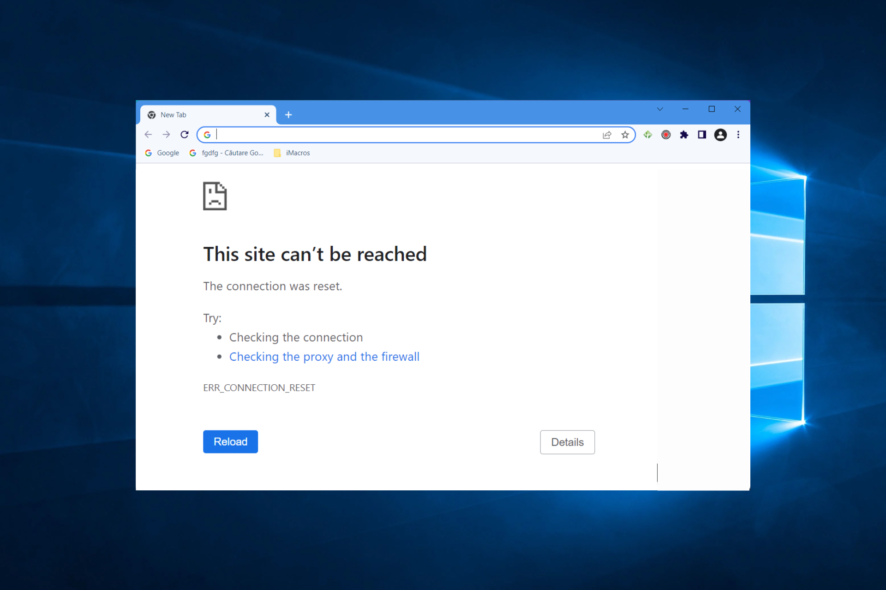Screen dimensions: 886x590
Task: Open the fgdfg - Căutare Go... bookmark
Action: [226, 153]
